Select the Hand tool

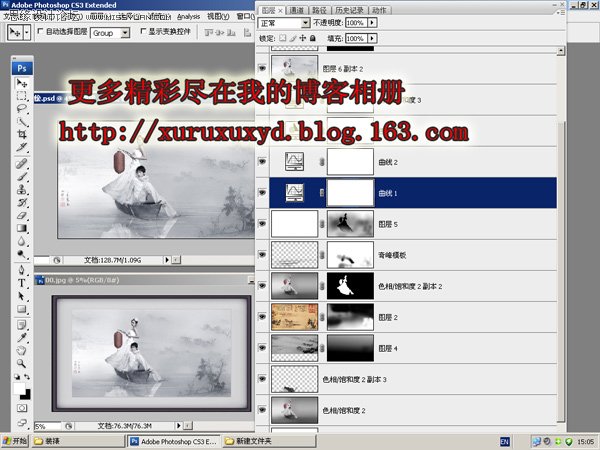[22, 351]
